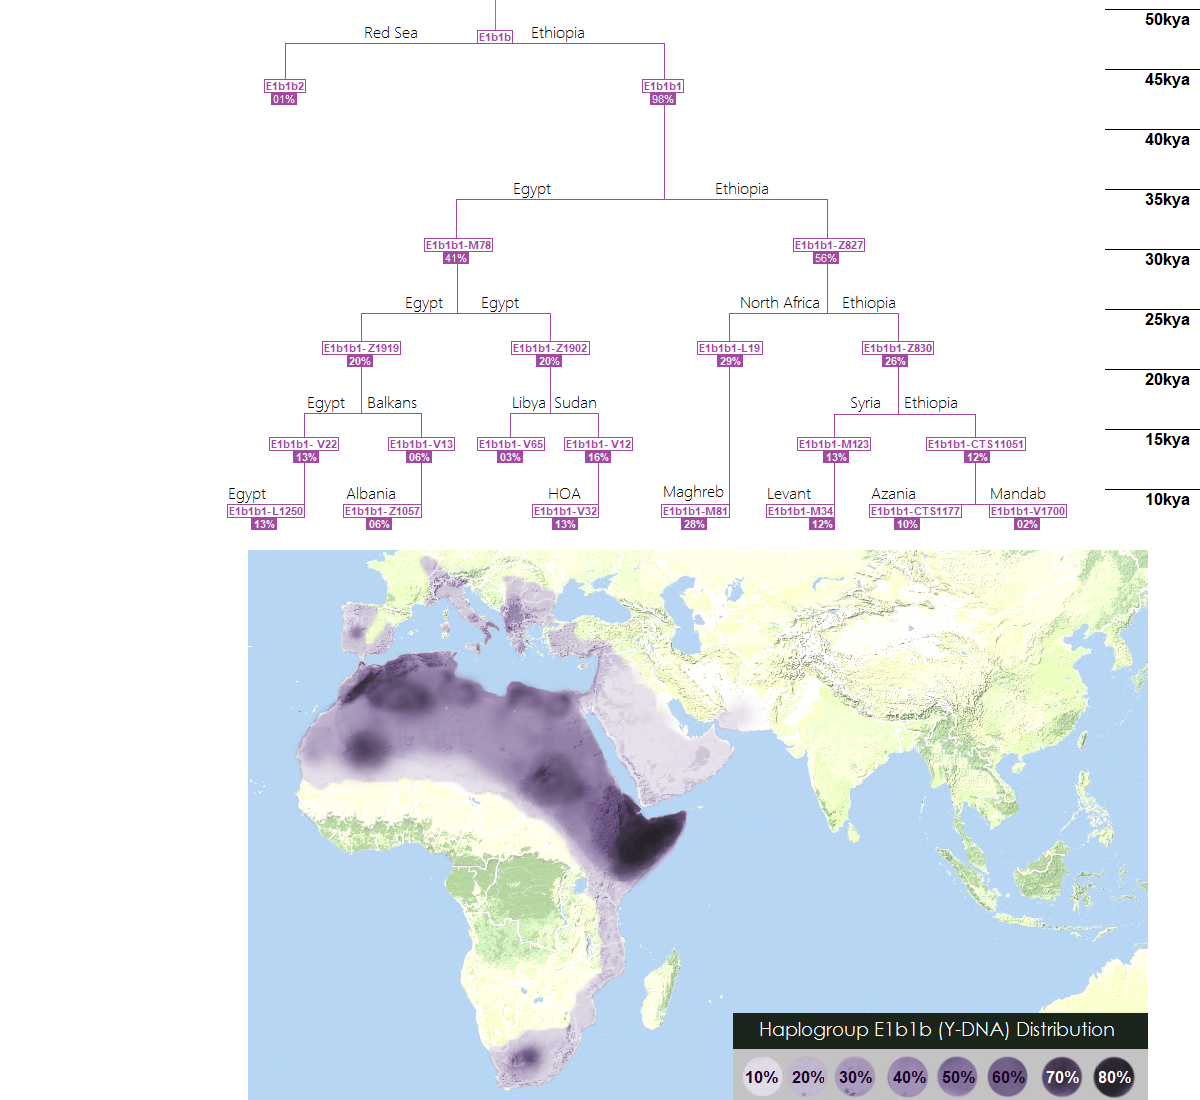The image size is (1200, 1100).
Task: Click the 25kya timeline marker
Action: [x=1167, y=320]
